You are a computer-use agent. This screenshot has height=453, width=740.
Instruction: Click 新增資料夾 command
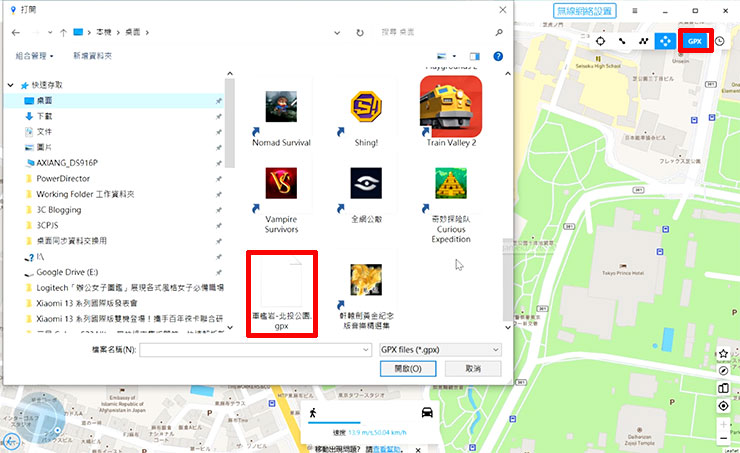pos(92,56)
